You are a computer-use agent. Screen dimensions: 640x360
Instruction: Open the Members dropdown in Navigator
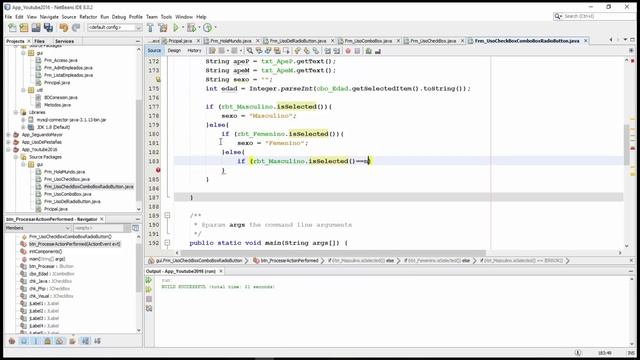tap(38, 228)
